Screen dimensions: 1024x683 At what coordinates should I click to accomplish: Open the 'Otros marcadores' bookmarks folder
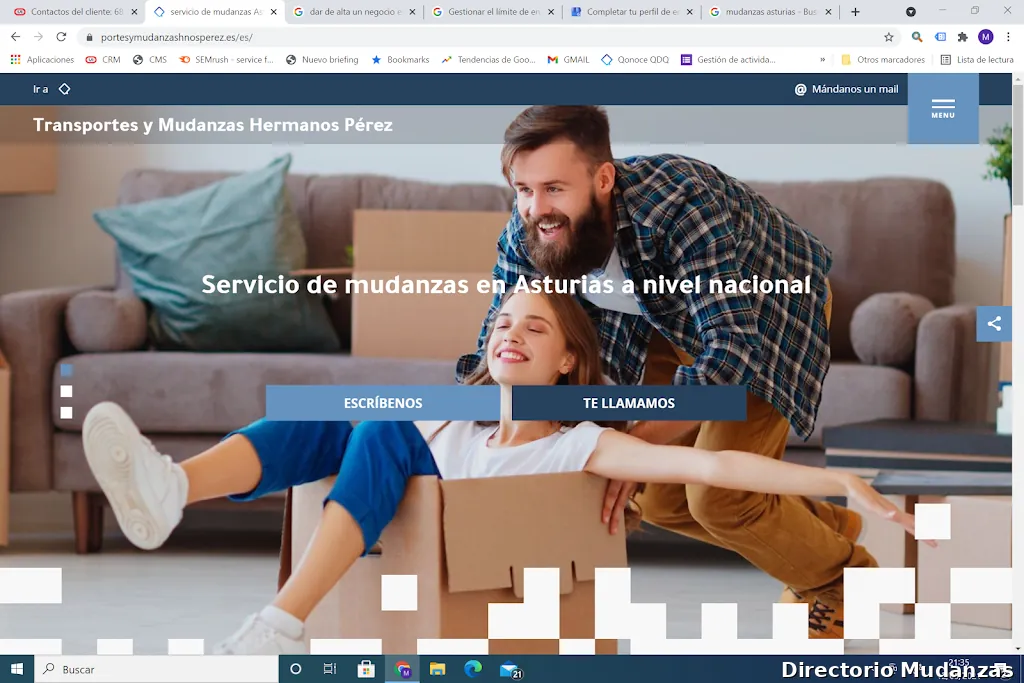pos(883,60)
